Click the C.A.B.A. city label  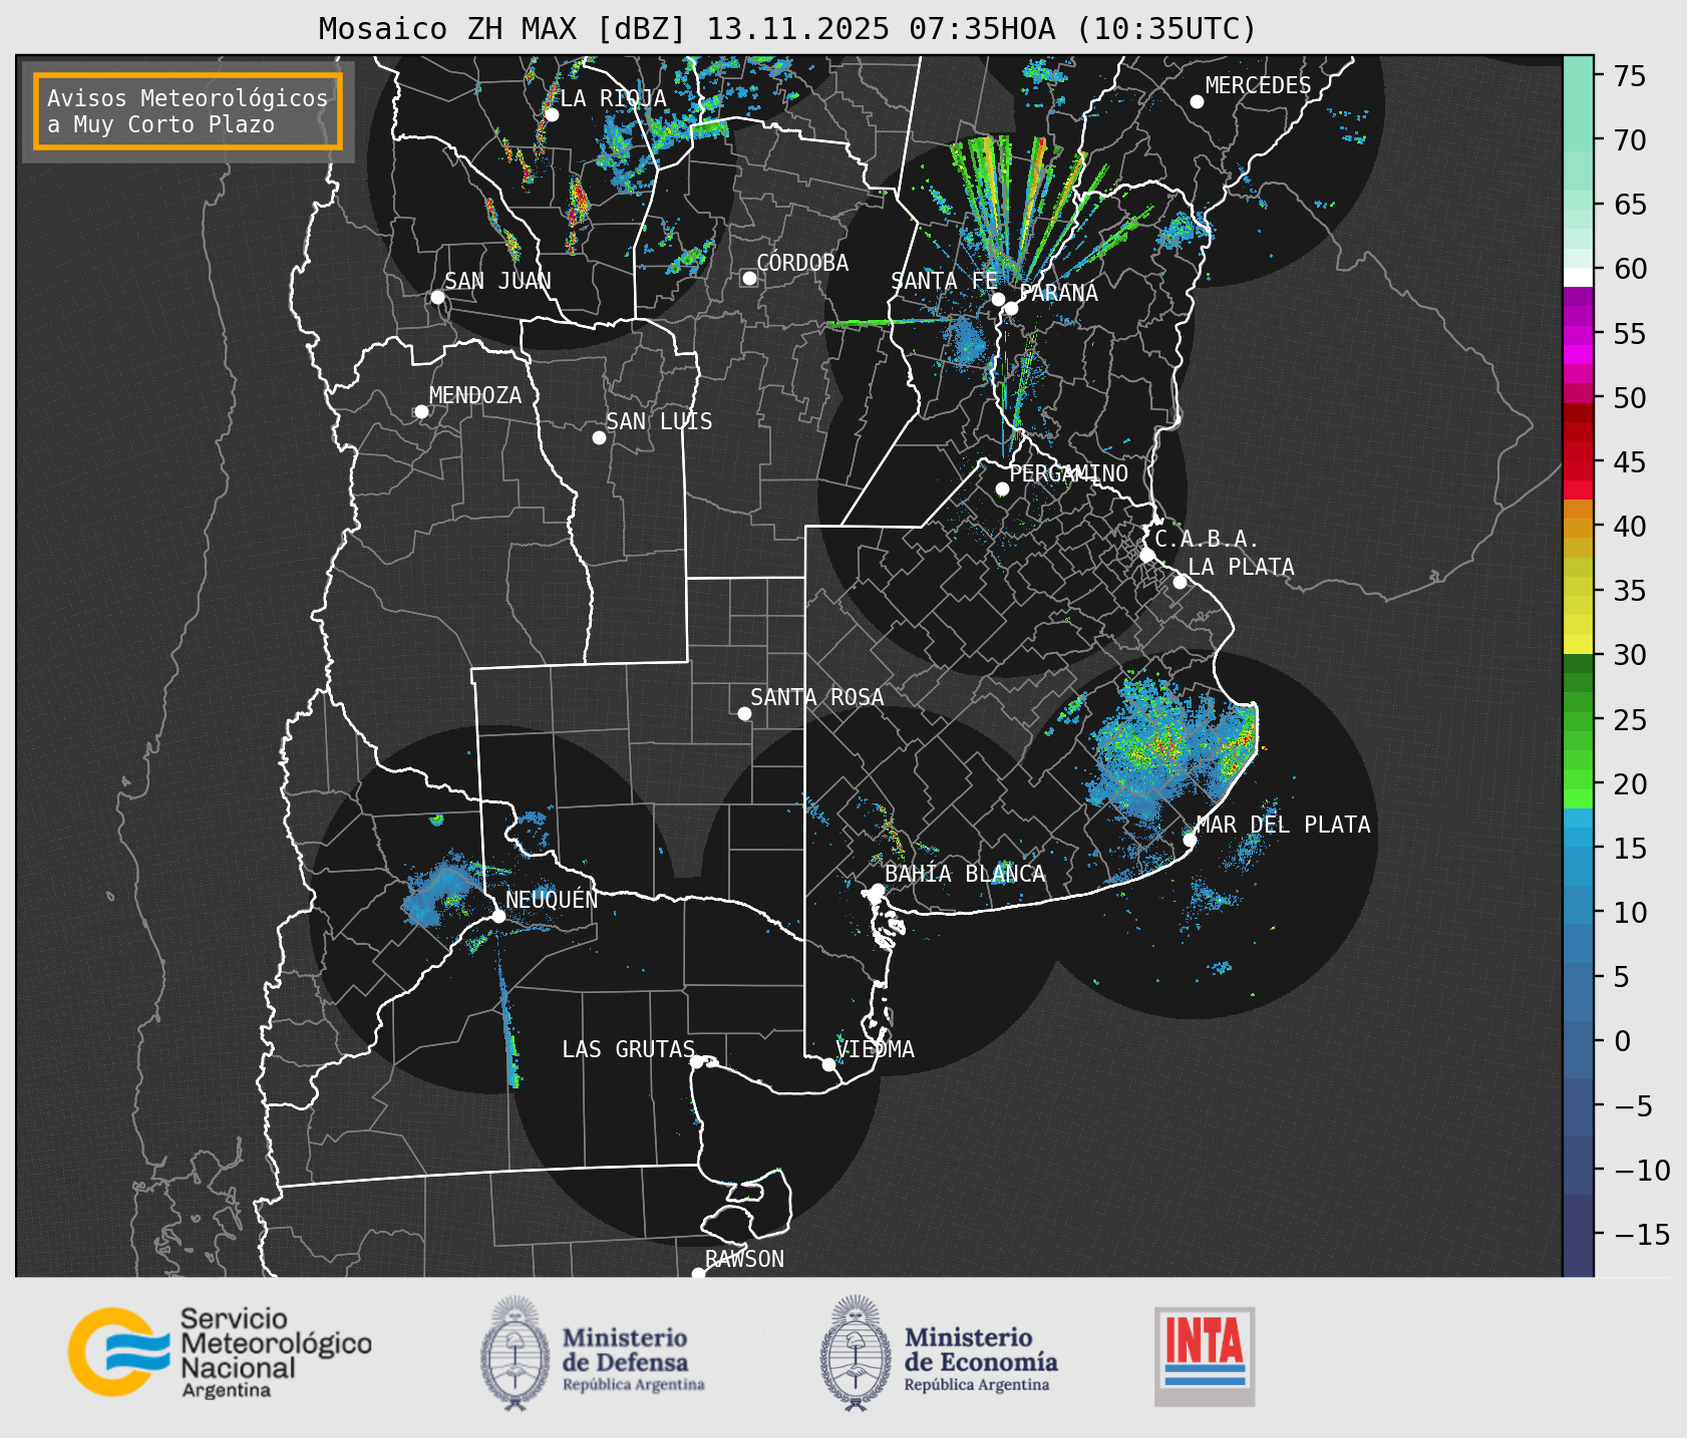1207,539
